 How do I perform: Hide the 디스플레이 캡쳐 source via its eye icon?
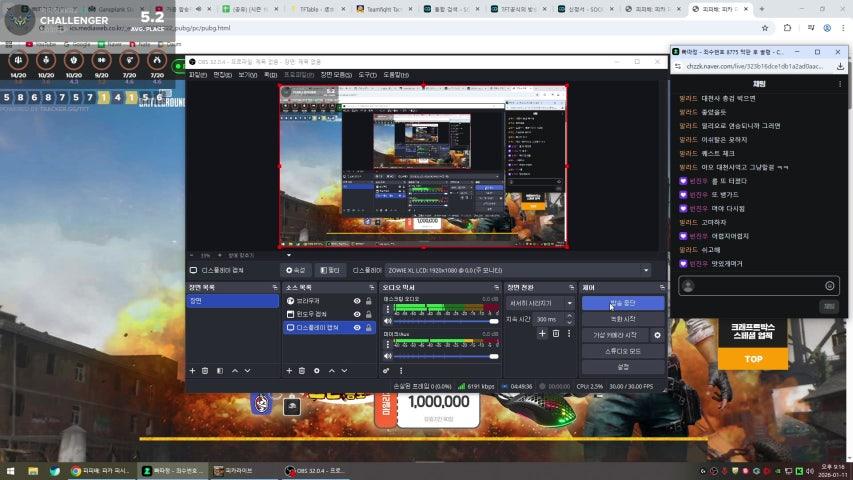[357, 327]
